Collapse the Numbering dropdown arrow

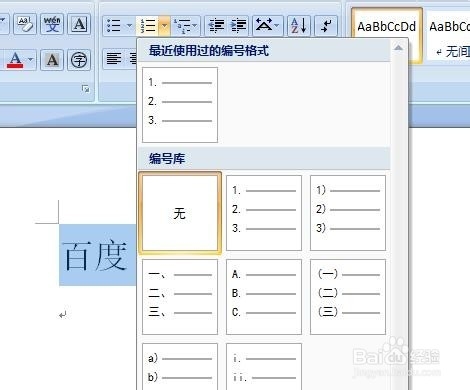point(165,25)
